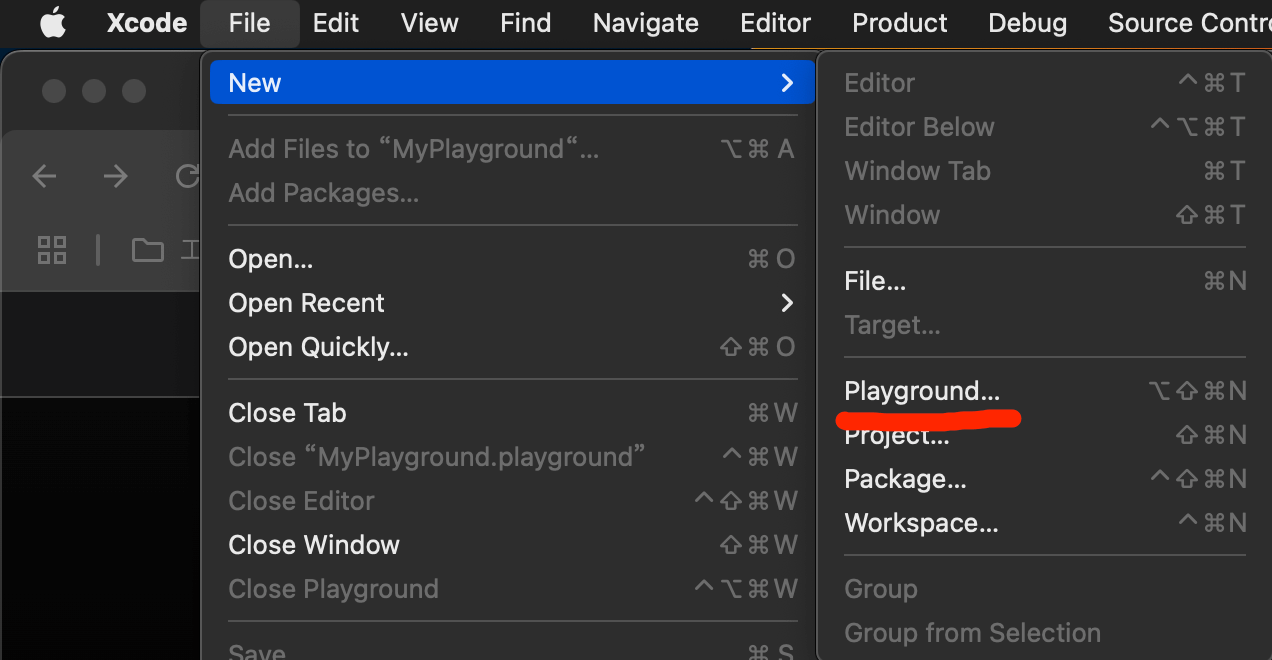Select Close Tab

(x=287, y=412)
